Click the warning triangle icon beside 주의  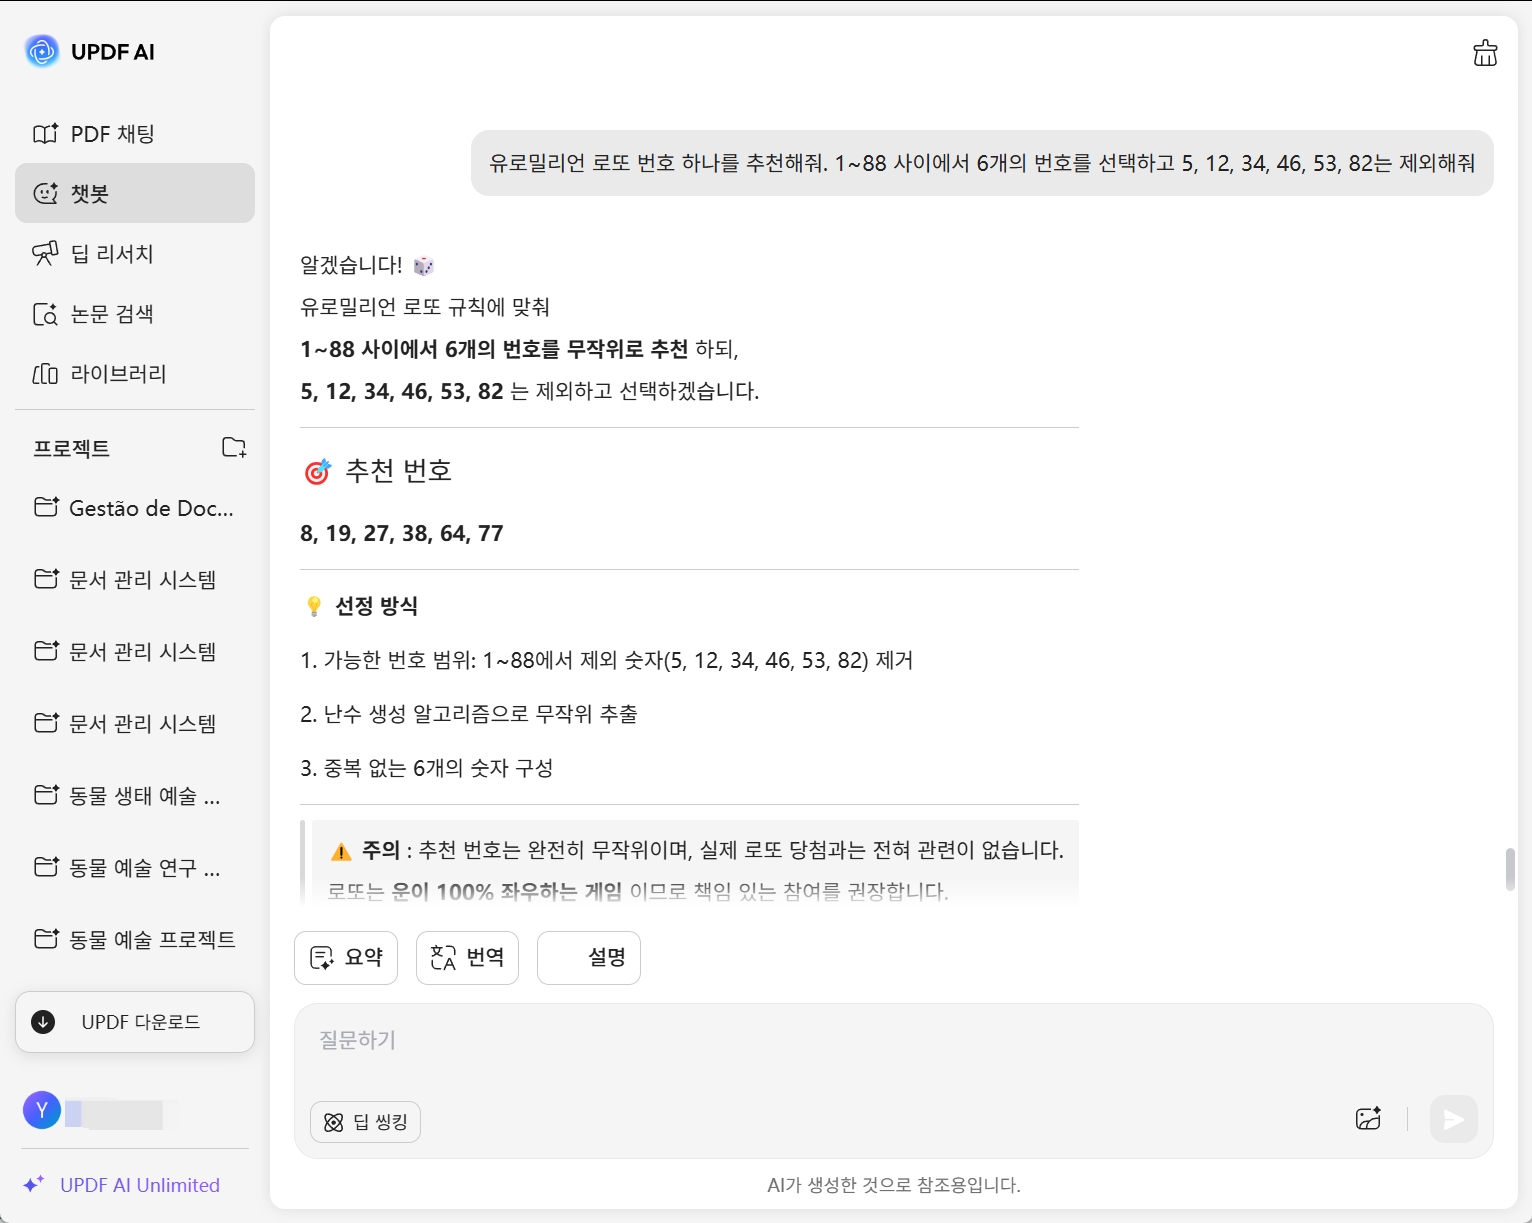click(x=341, y=851)
